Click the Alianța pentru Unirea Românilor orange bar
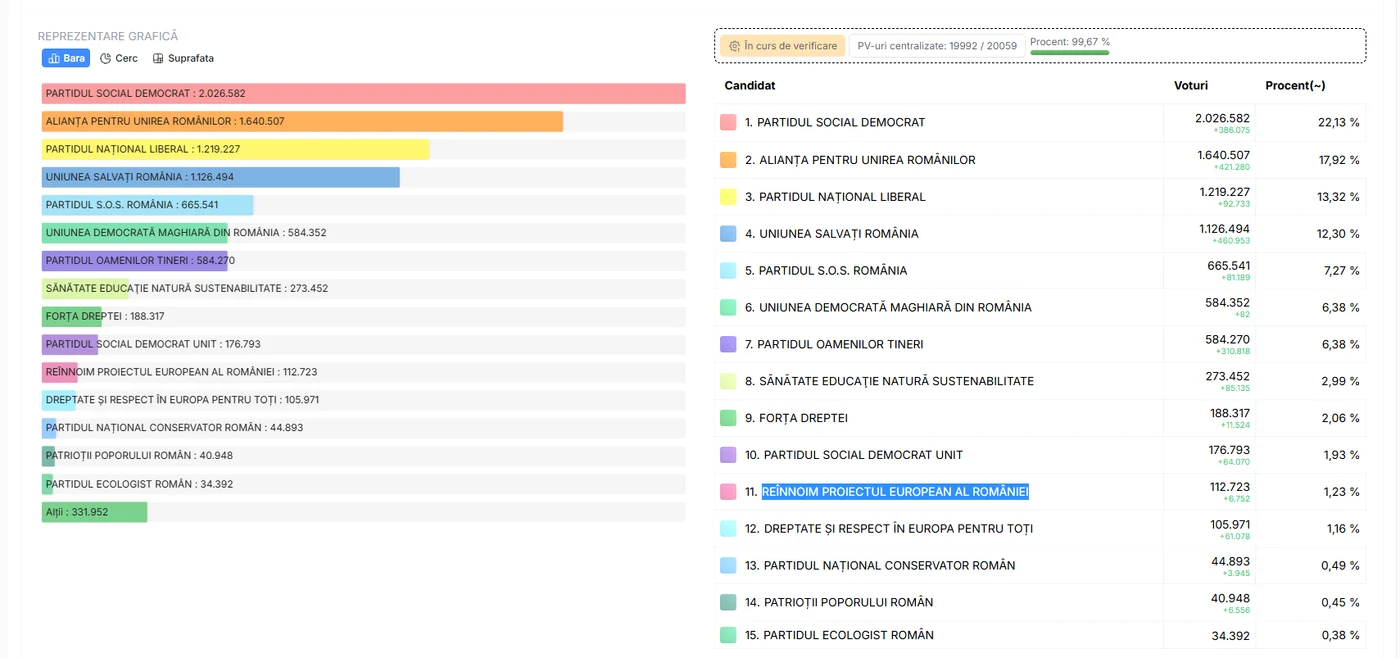1400x659 pixels. [302, 121]
